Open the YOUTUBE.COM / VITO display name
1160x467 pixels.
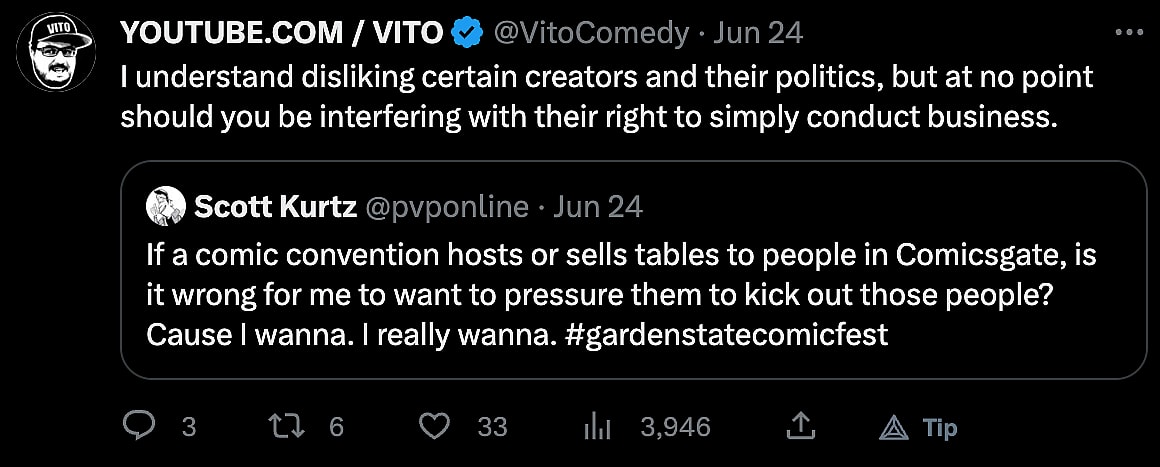281,33
